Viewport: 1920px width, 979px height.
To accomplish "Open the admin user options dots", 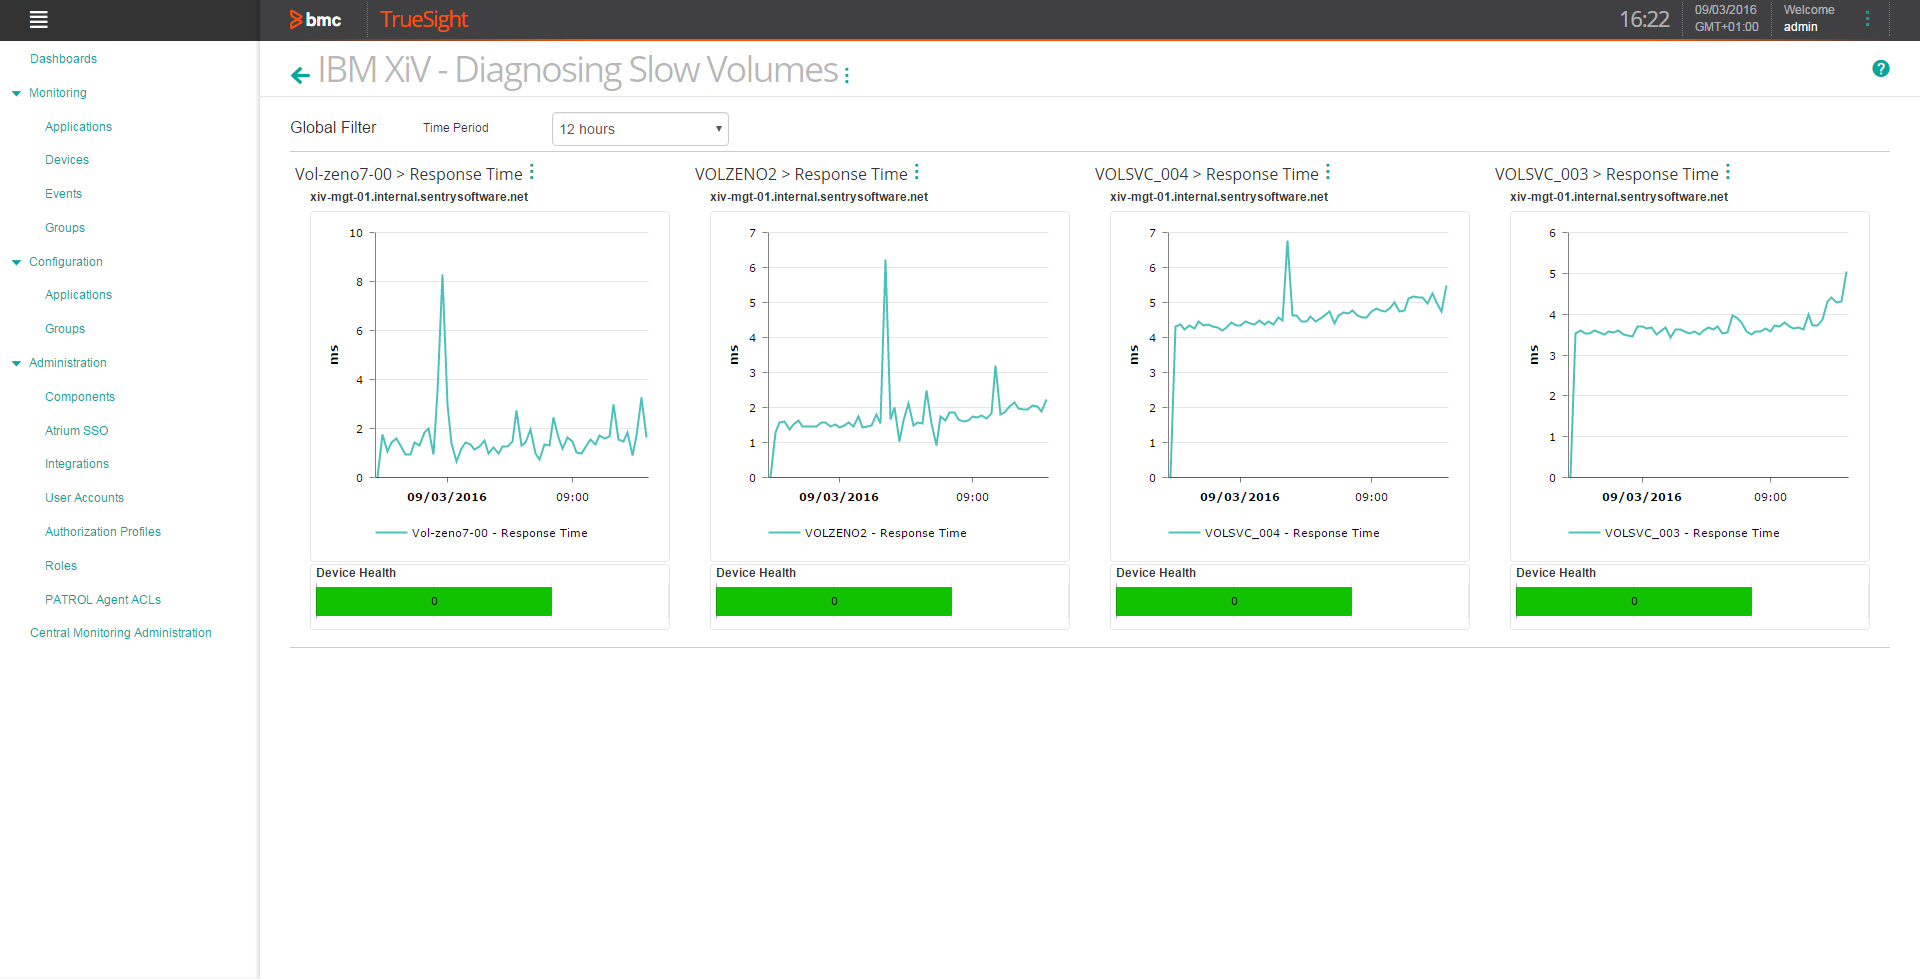I will coord(1867,19).
